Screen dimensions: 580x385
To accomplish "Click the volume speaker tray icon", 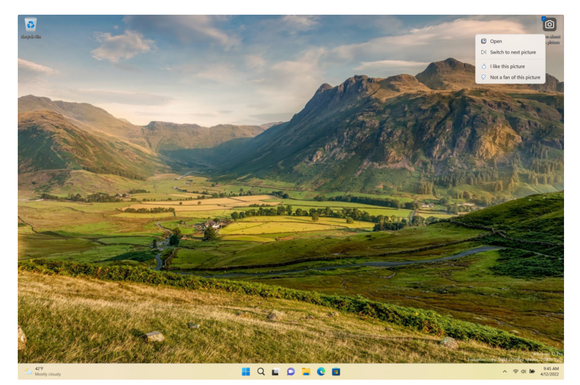I will click(x=523, y=371).
